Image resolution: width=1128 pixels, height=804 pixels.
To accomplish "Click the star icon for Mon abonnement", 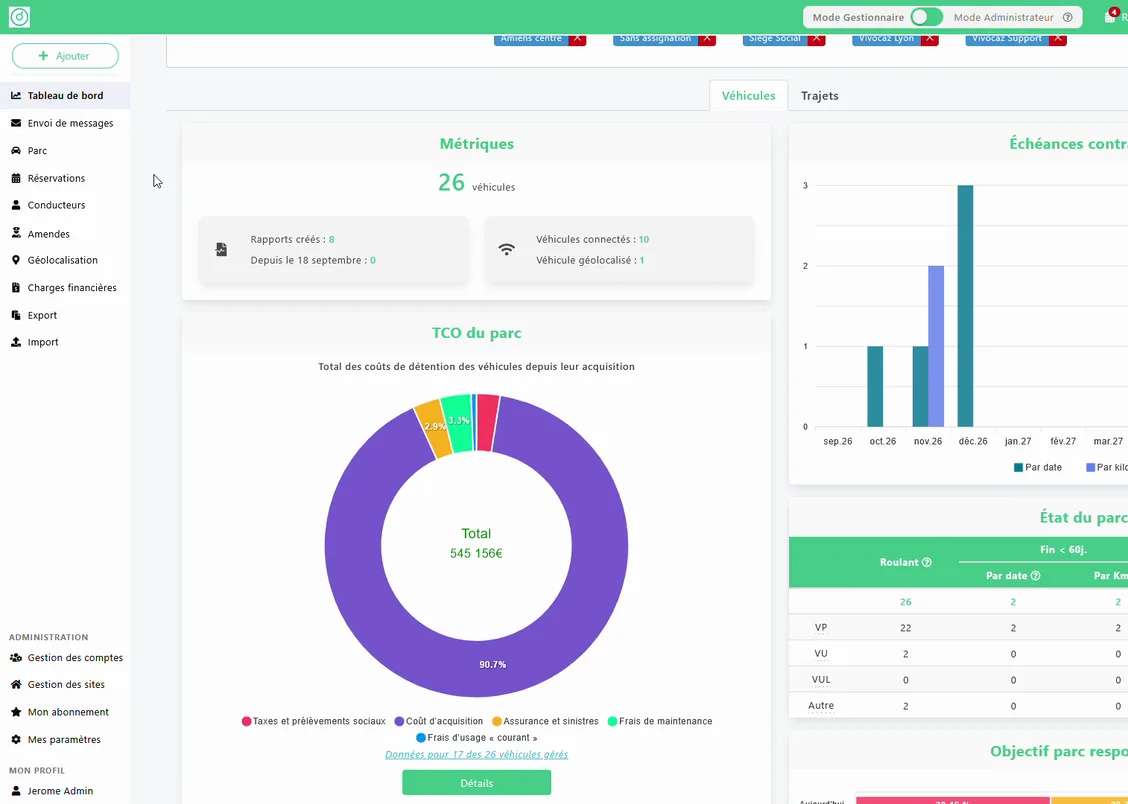I will 16,712.
